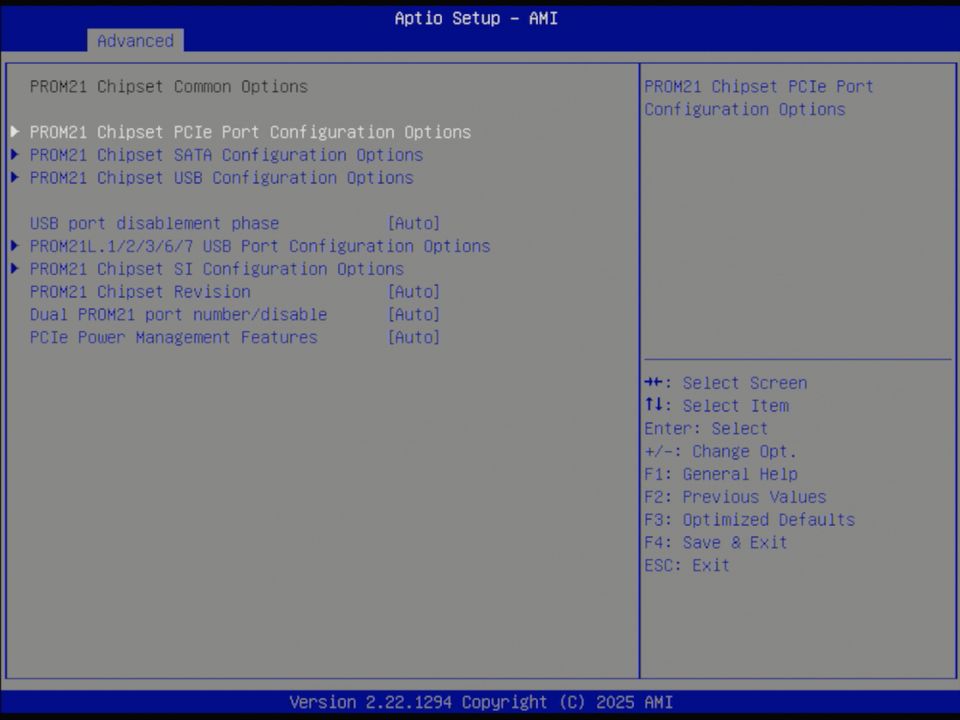The image size is (960, 720).
Task: Click the arrow beside USB Configuration Options
Action: (x=14, y=177)
